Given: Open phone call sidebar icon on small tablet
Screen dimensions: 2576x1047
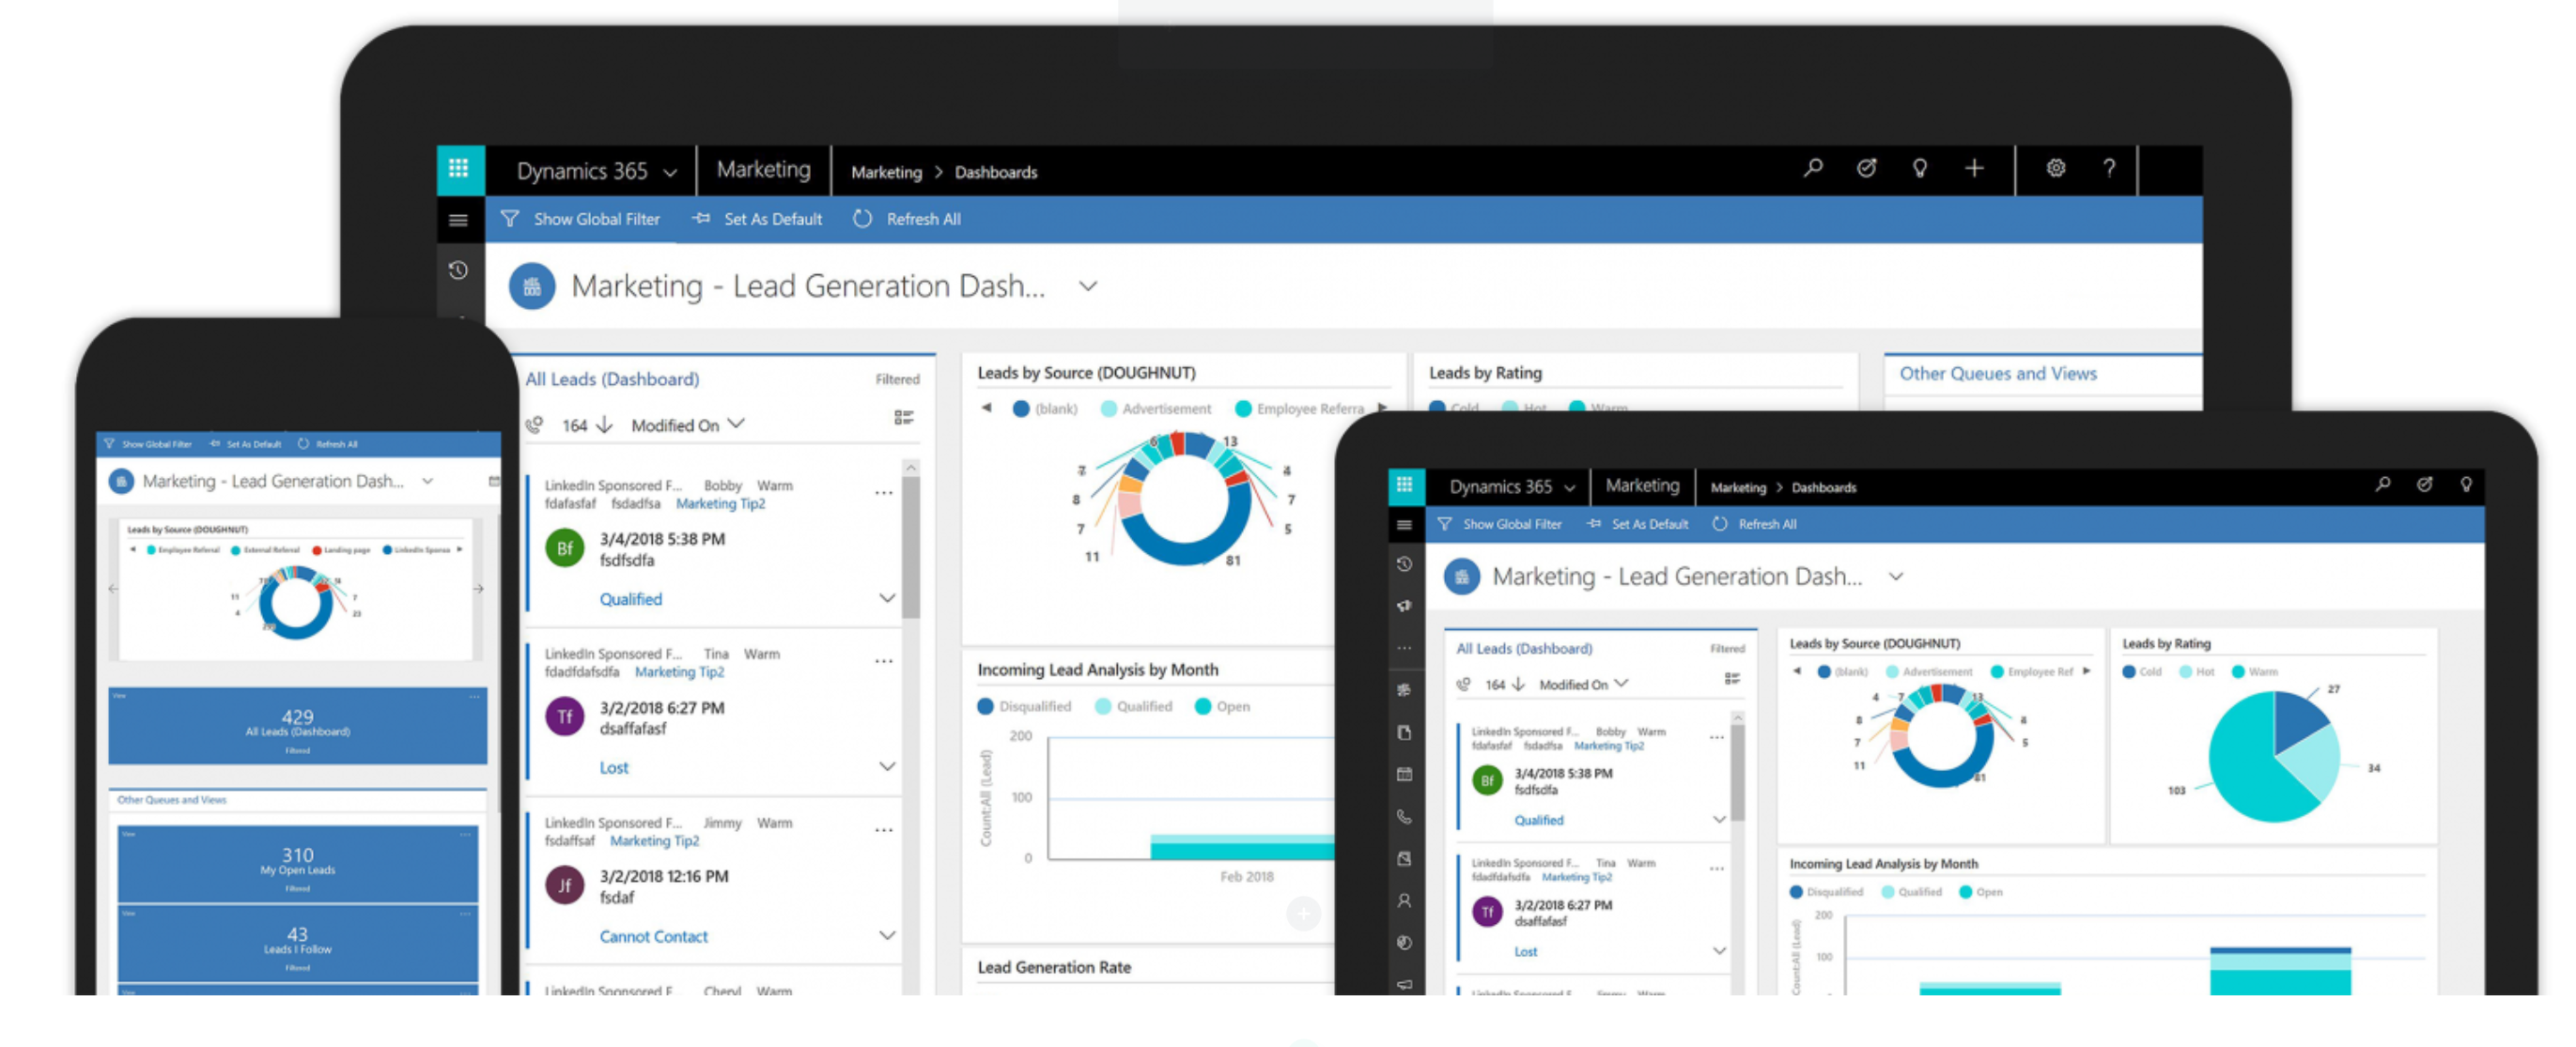Looking at the screenshot, I should tap(1404, 816).
